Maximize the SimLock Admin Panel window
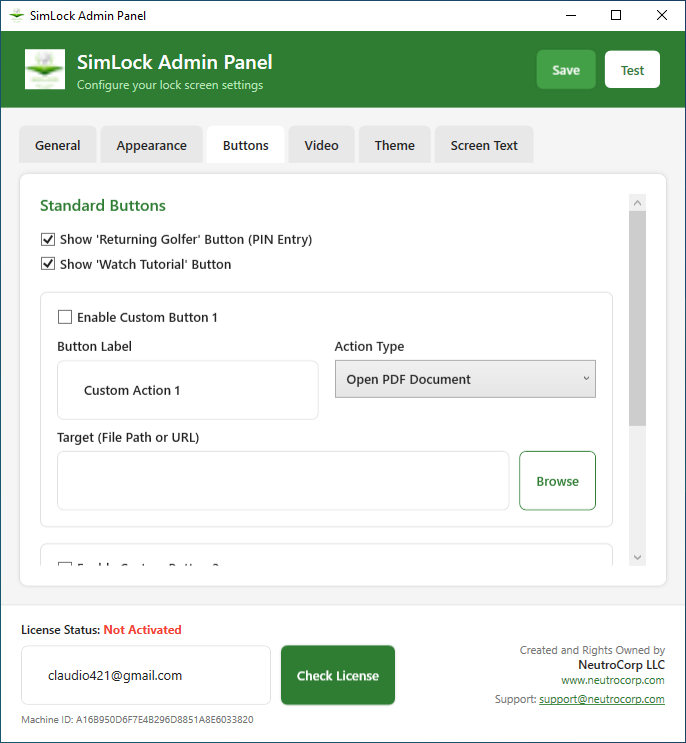This screenshot has width=686, height=743. [x=616, y=16]
